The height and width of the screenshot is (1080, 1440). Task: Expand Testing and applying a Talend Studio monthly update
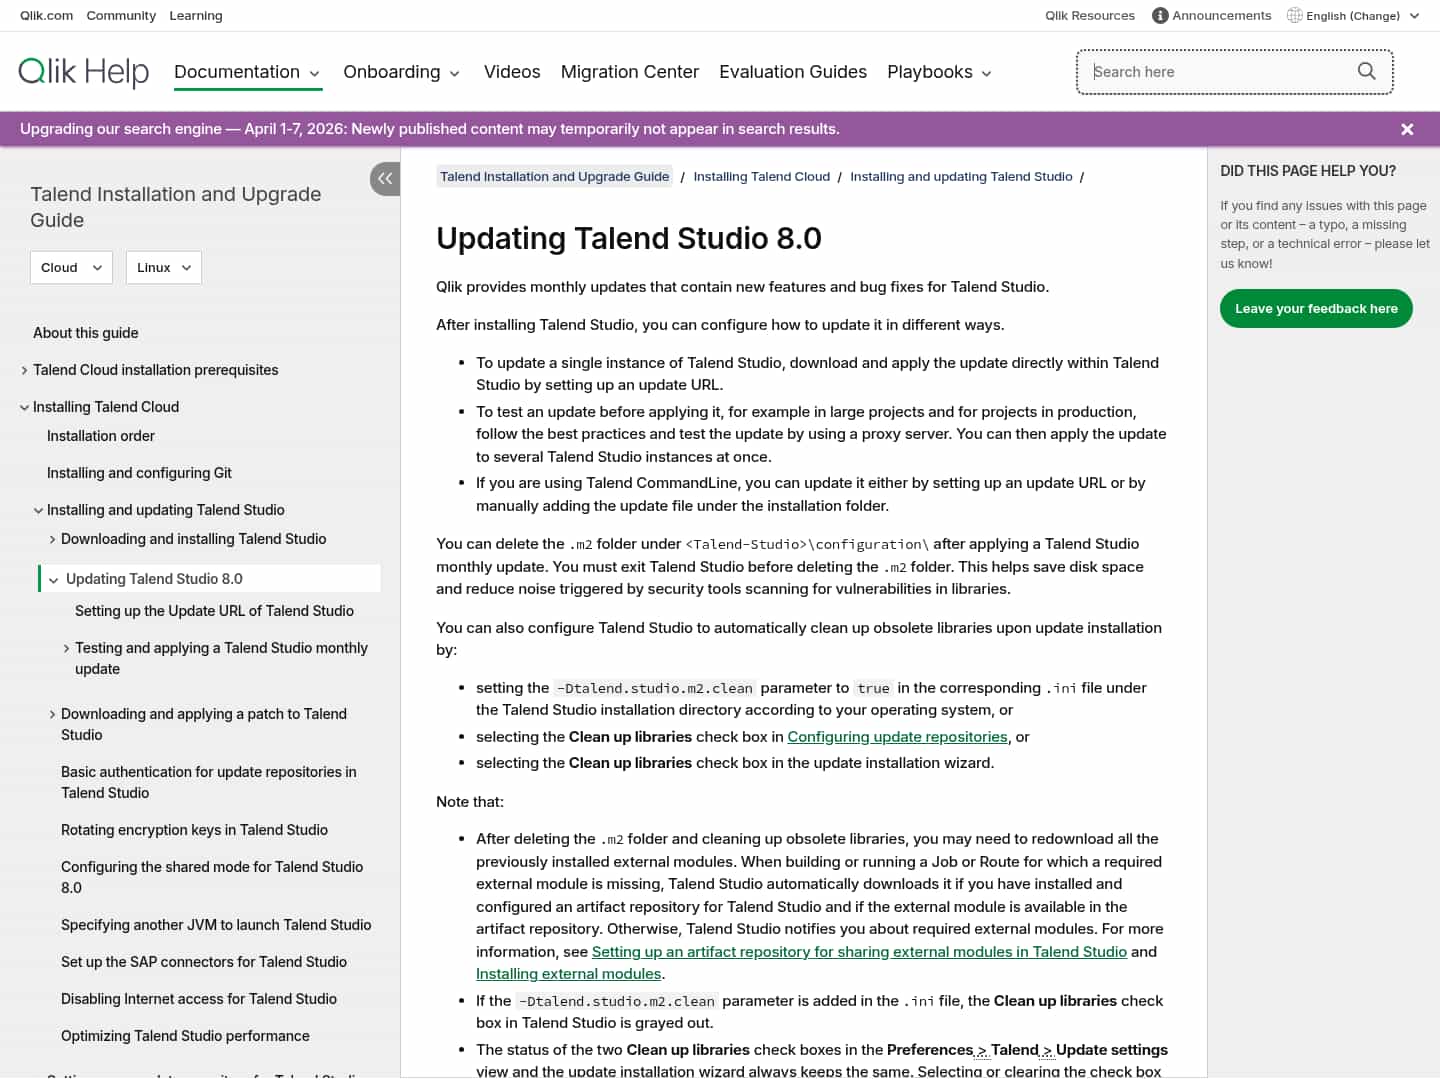point(67,648)
